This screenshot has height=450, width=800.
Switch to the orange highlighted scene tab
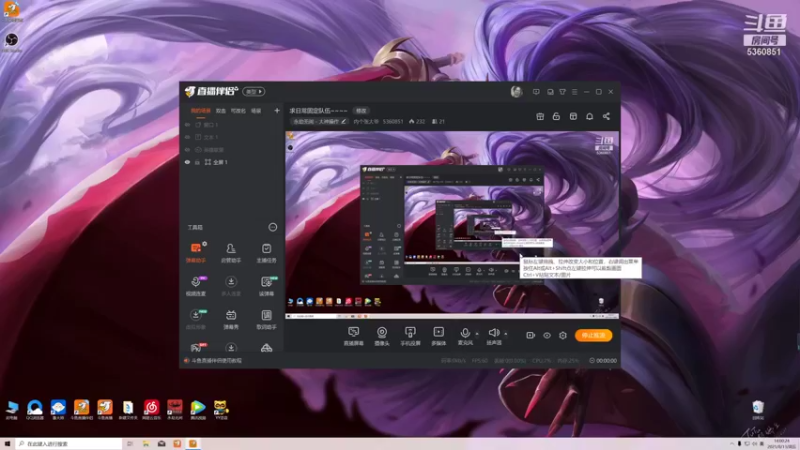tap(201, 111)
